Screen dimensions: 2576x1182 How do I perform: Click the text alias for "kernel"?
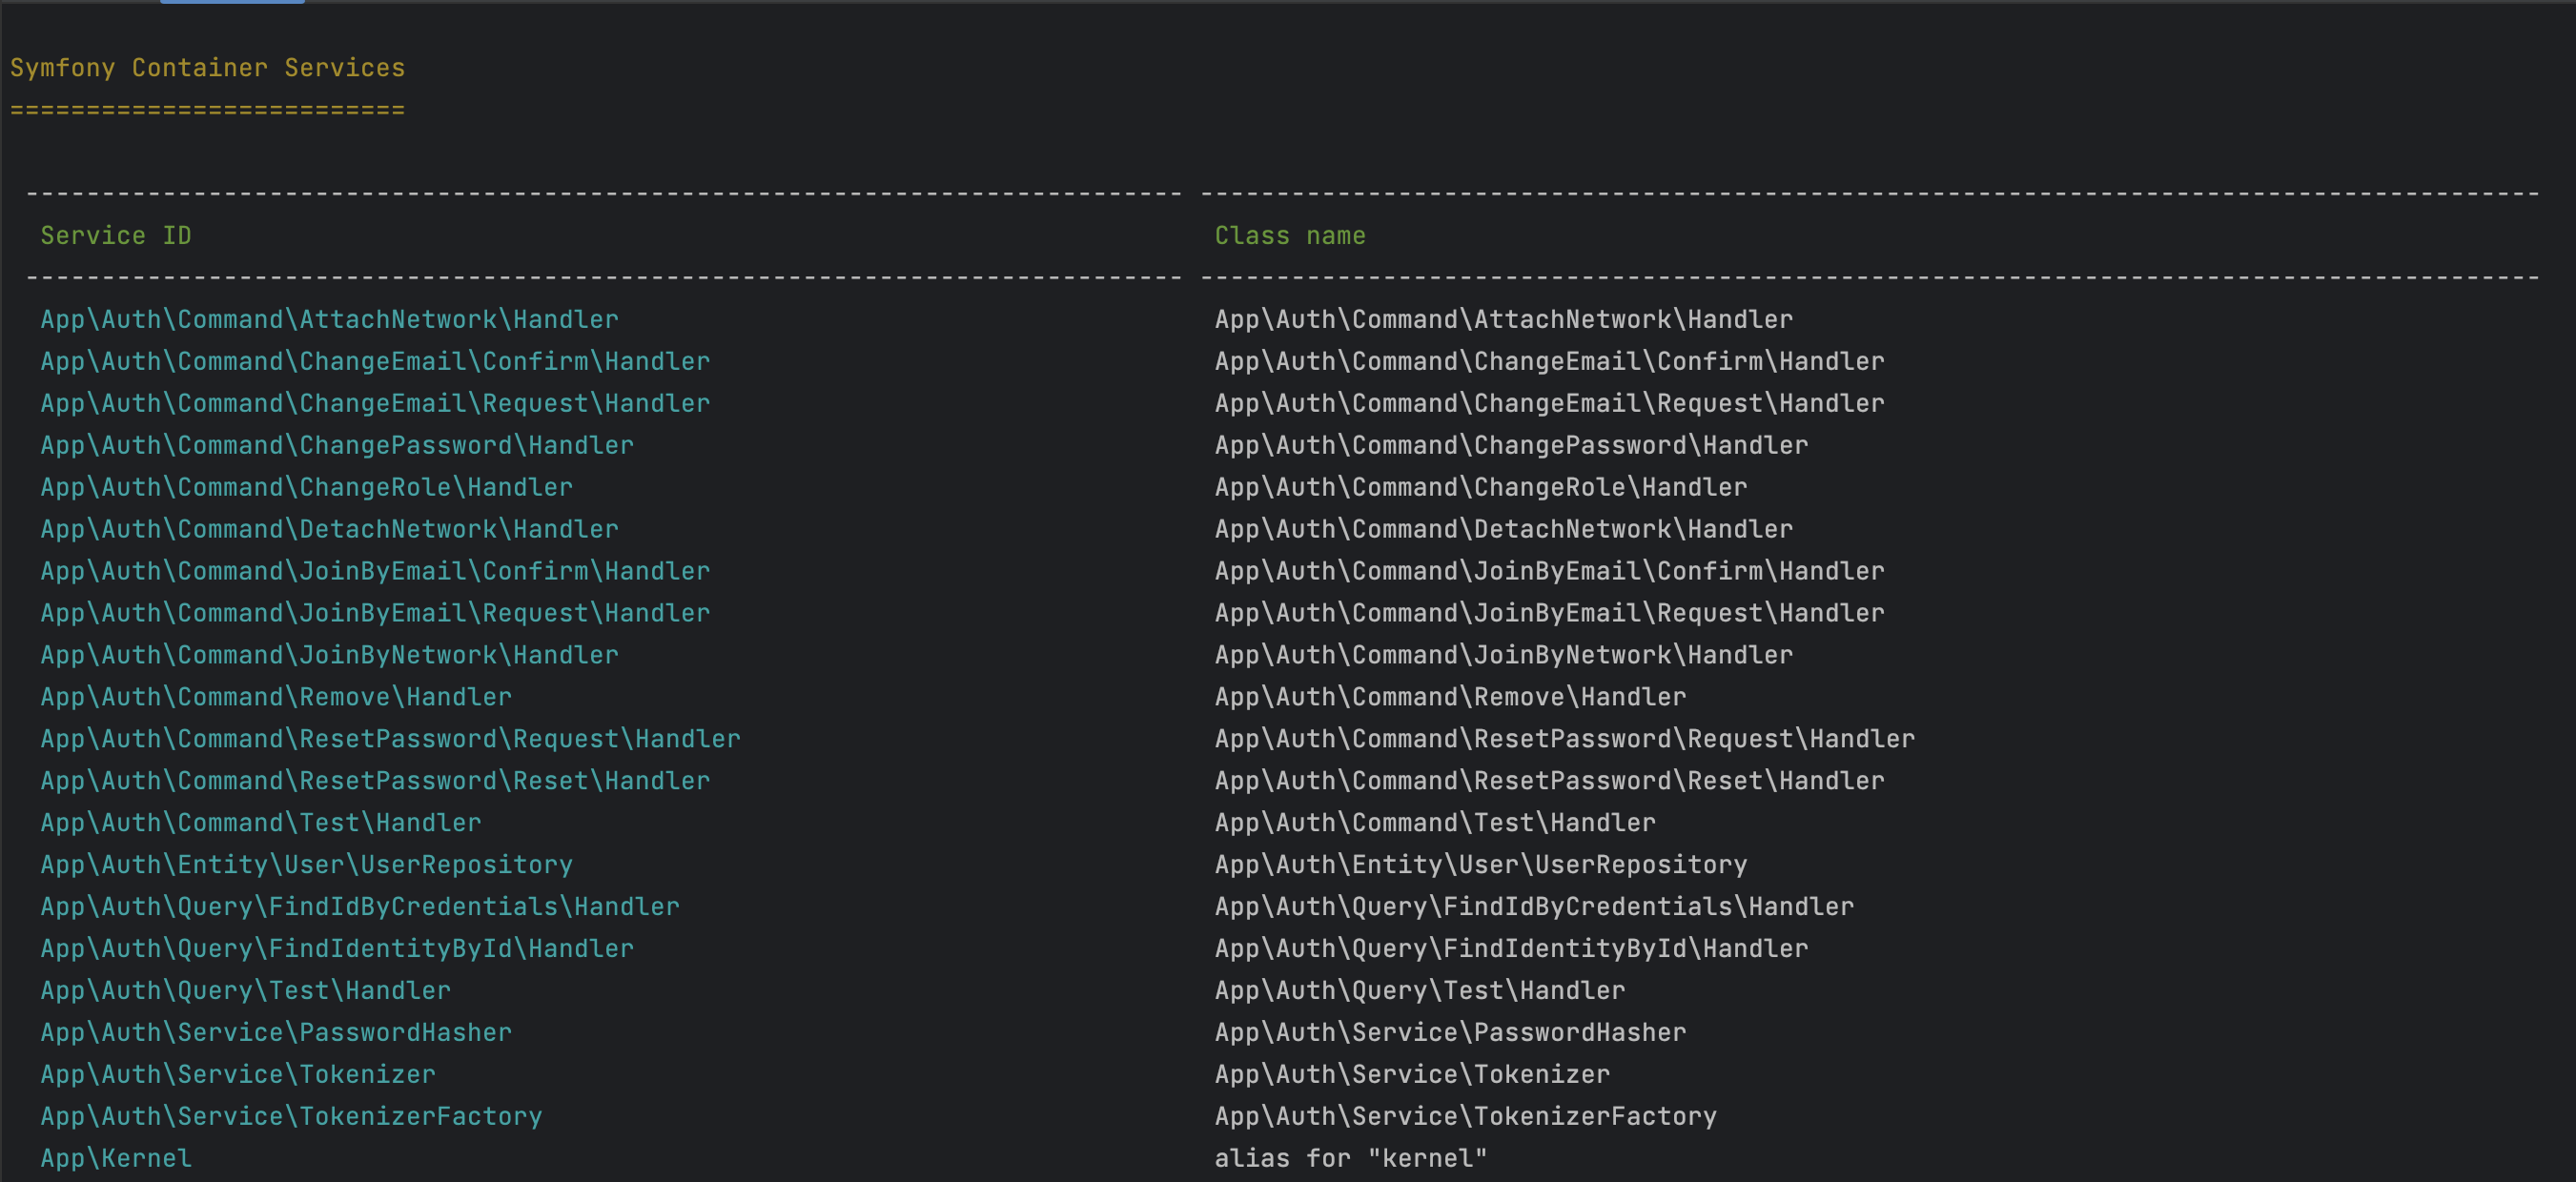[1351, 1160]
